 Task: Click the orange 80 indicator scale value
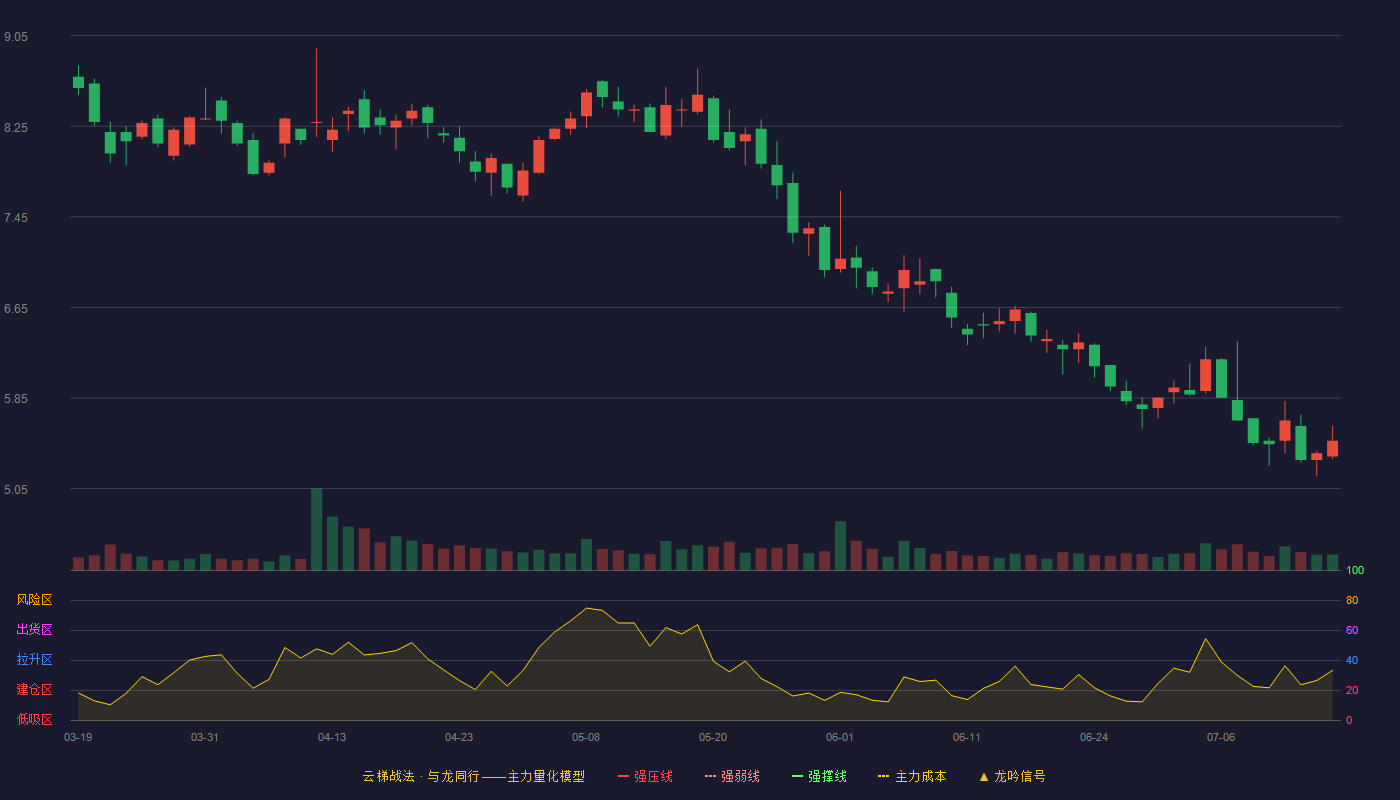tap(1352, 601)
